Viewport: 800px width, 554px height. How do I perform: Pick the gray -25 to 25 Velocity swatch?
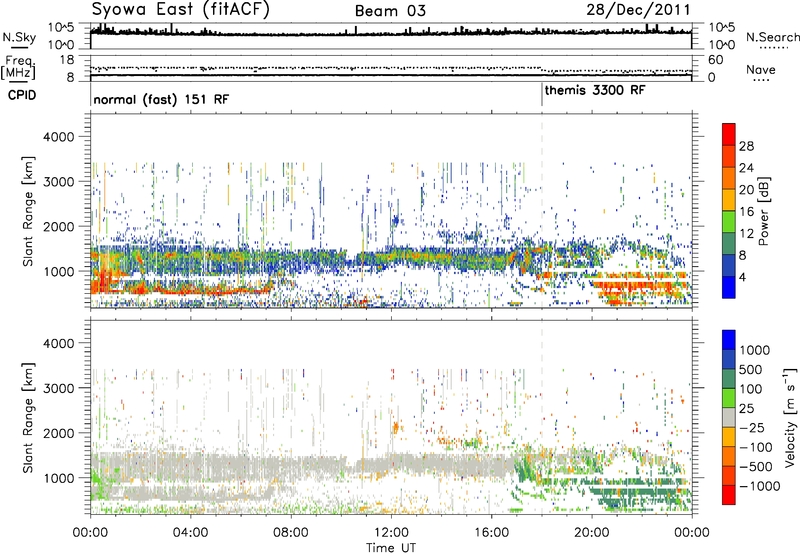pyautogui.click(x=729, y=417)
